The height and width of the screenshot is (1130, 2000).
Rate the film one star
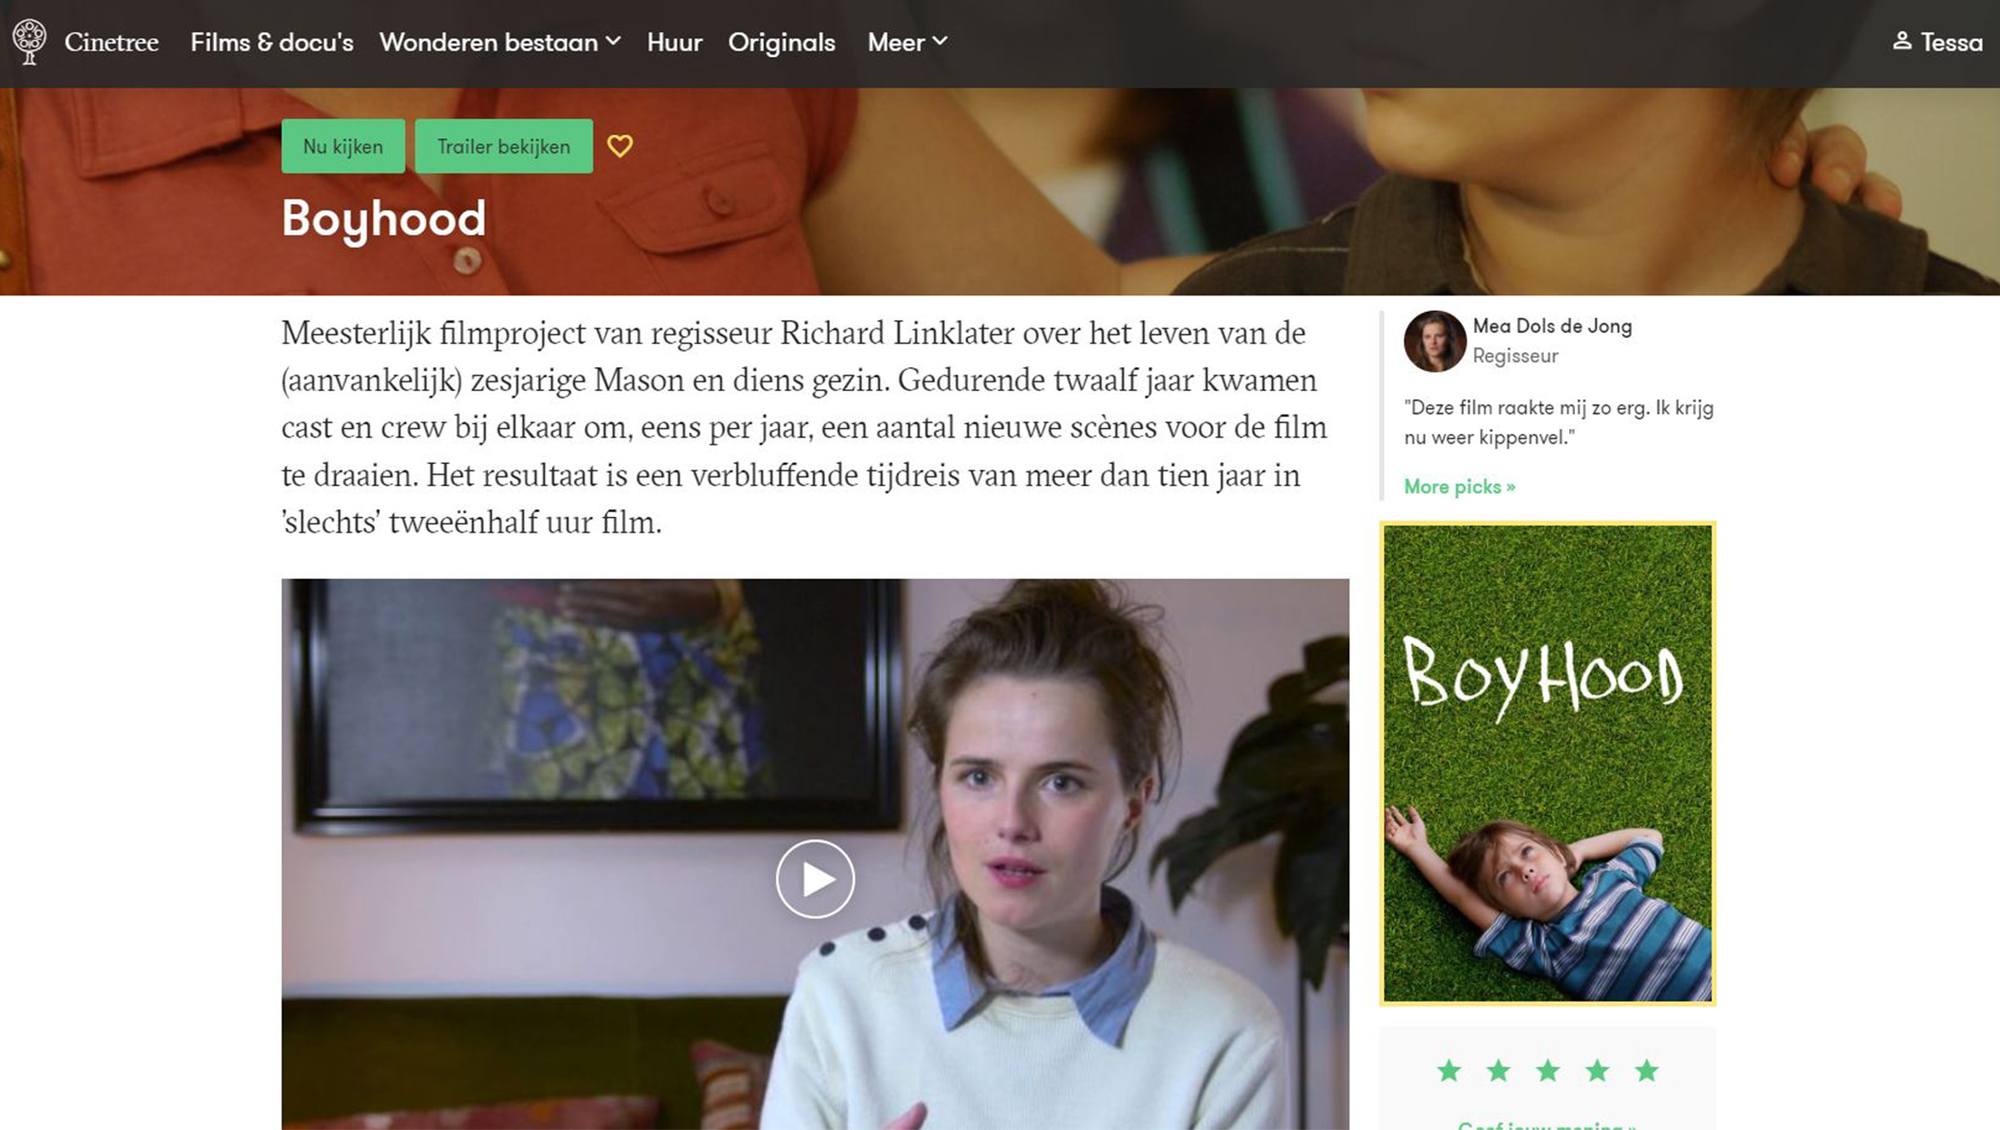pyautogui.click(x=1449, y=1071)
